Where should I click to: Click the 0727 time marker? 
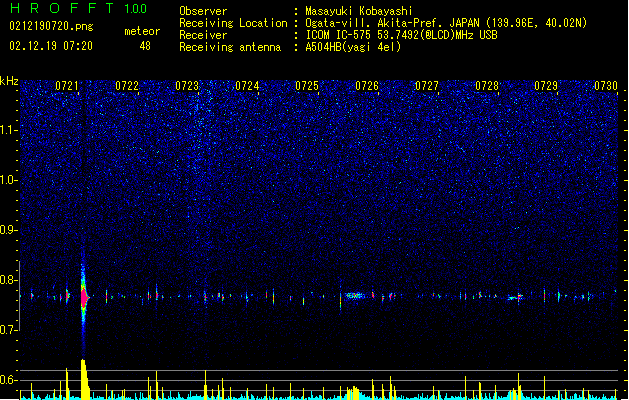427,86
